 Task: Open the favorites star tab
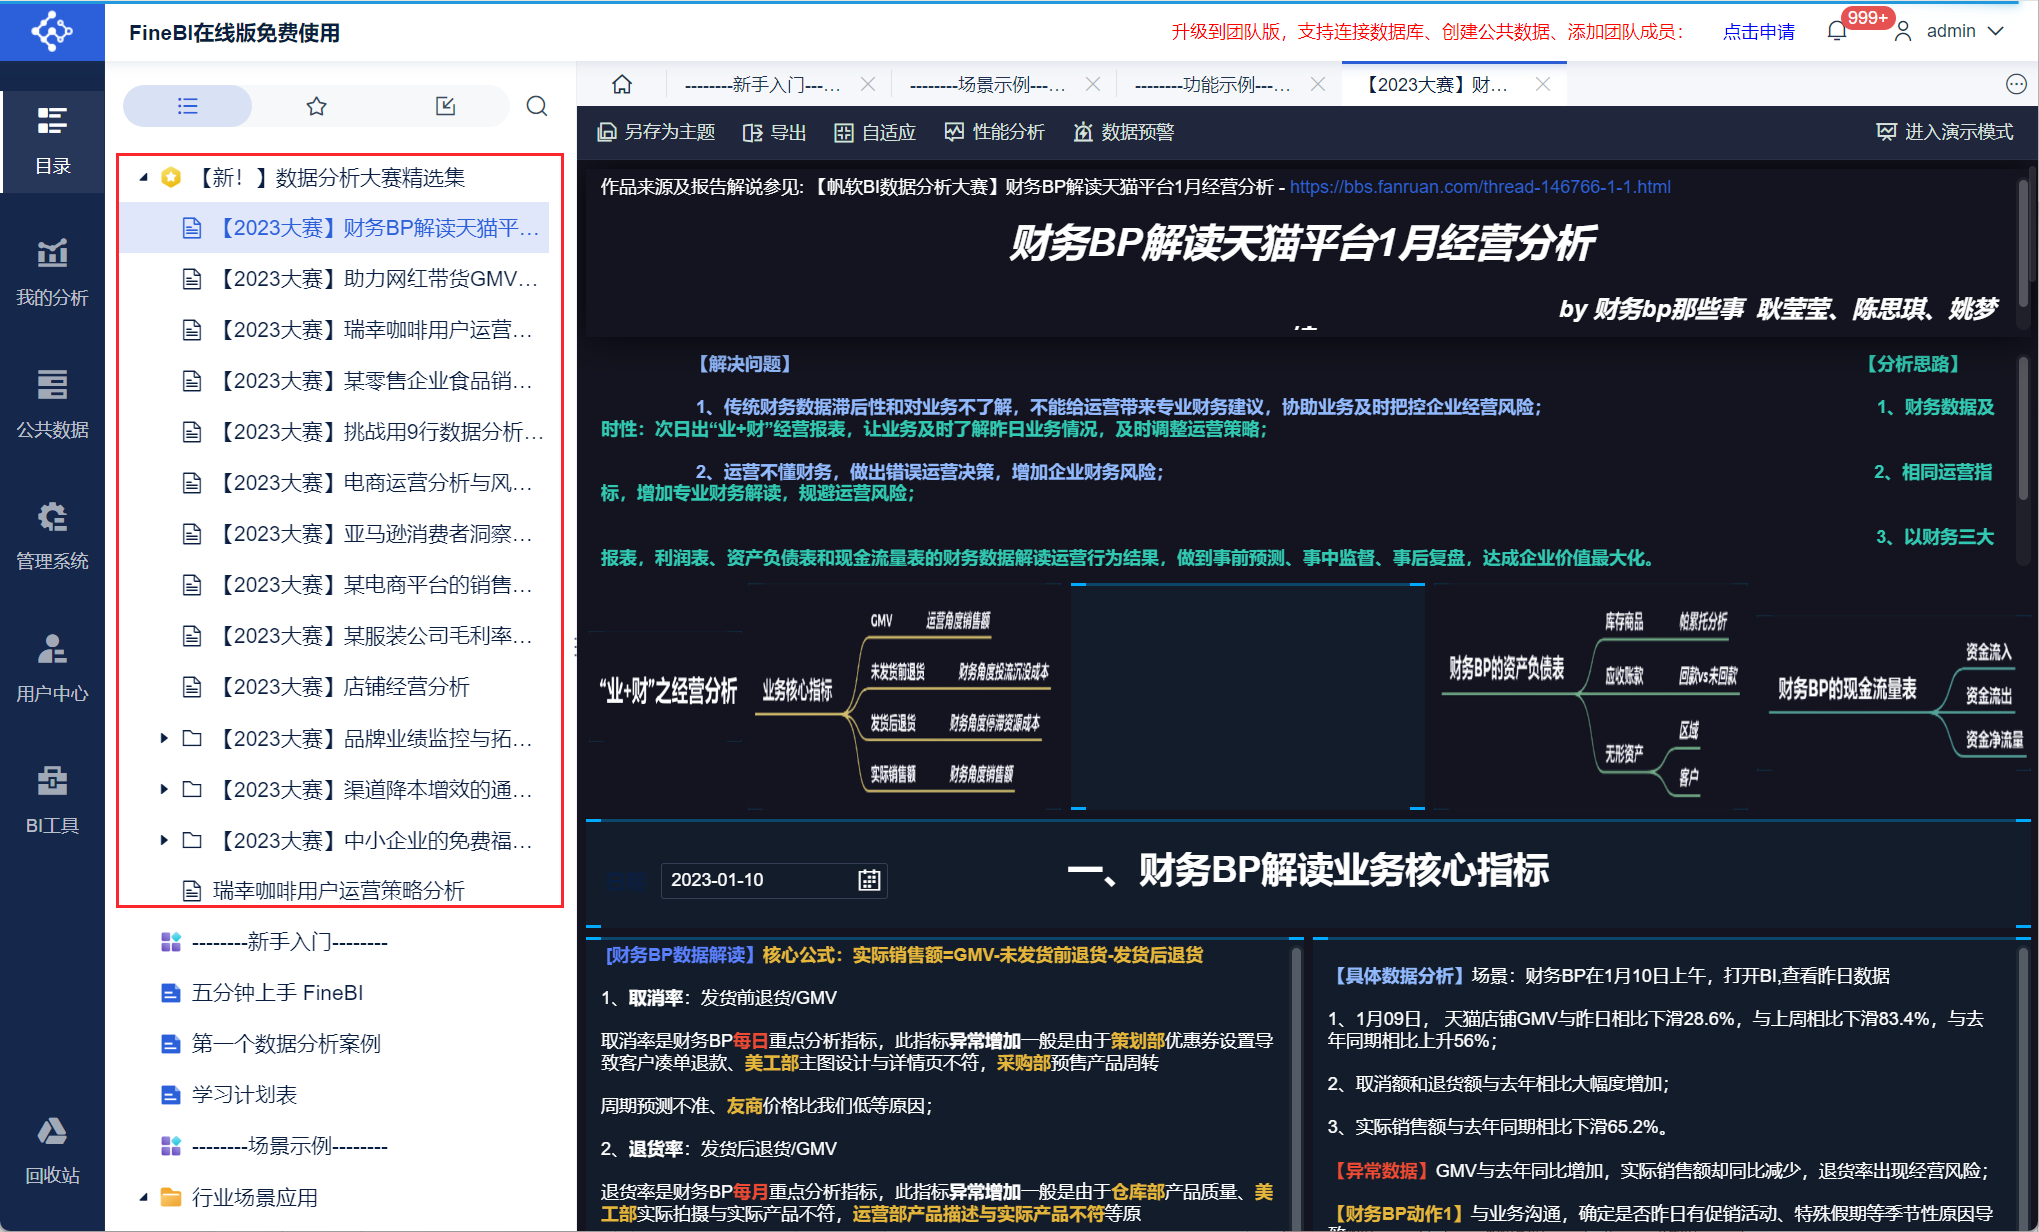pyautogui.click(x=316, y=106)
